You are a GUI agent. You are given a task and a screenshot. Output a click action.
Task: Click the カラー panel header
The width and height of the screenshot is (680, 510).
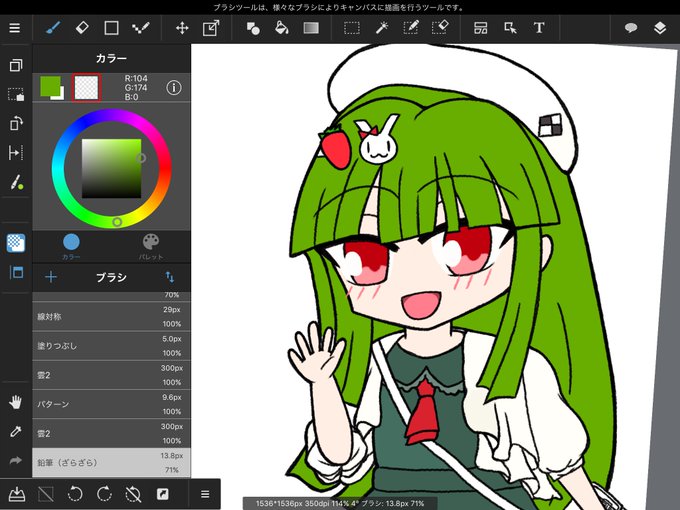(111, 59)
